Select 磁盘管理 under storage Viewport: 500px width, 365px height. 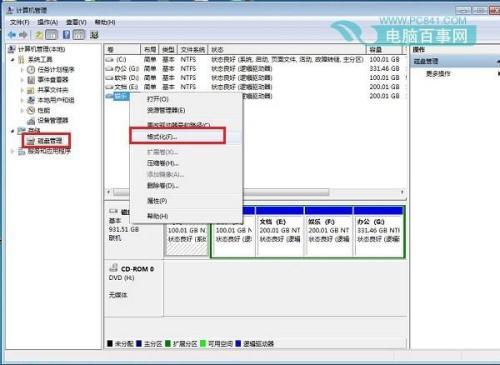46,141
